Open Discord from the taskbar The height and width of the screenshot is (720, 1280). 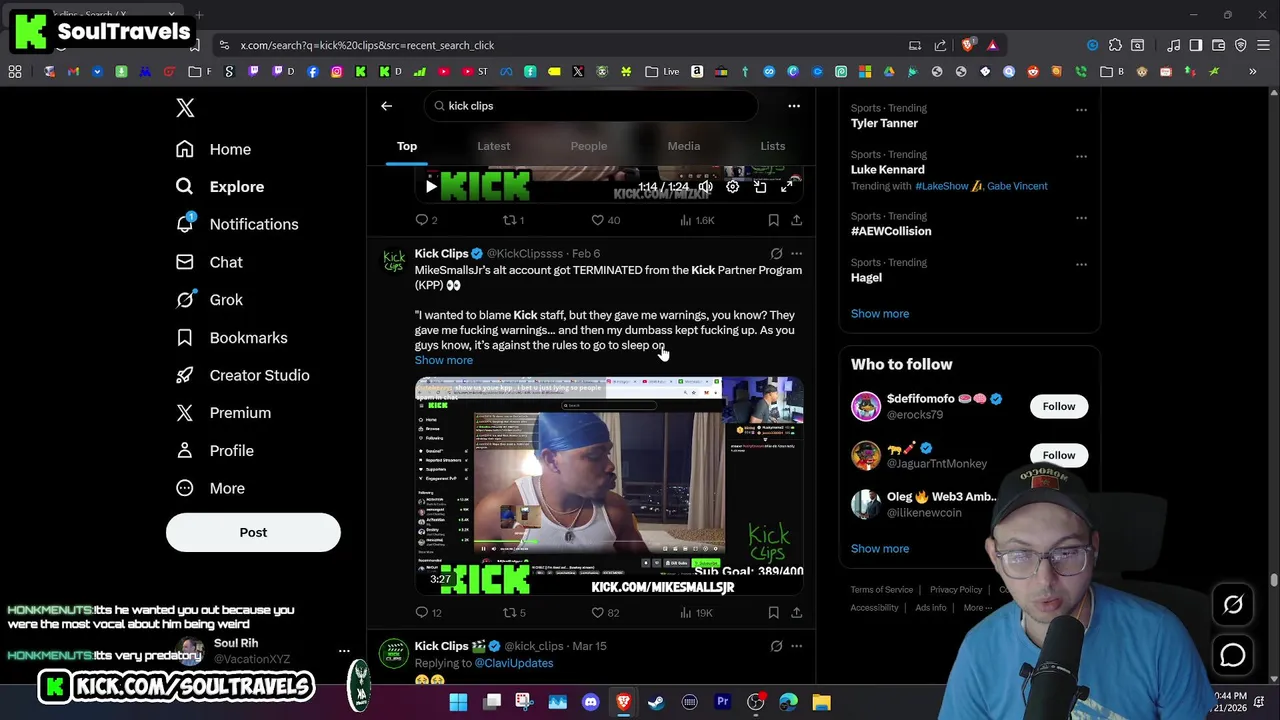coord(590,702)
